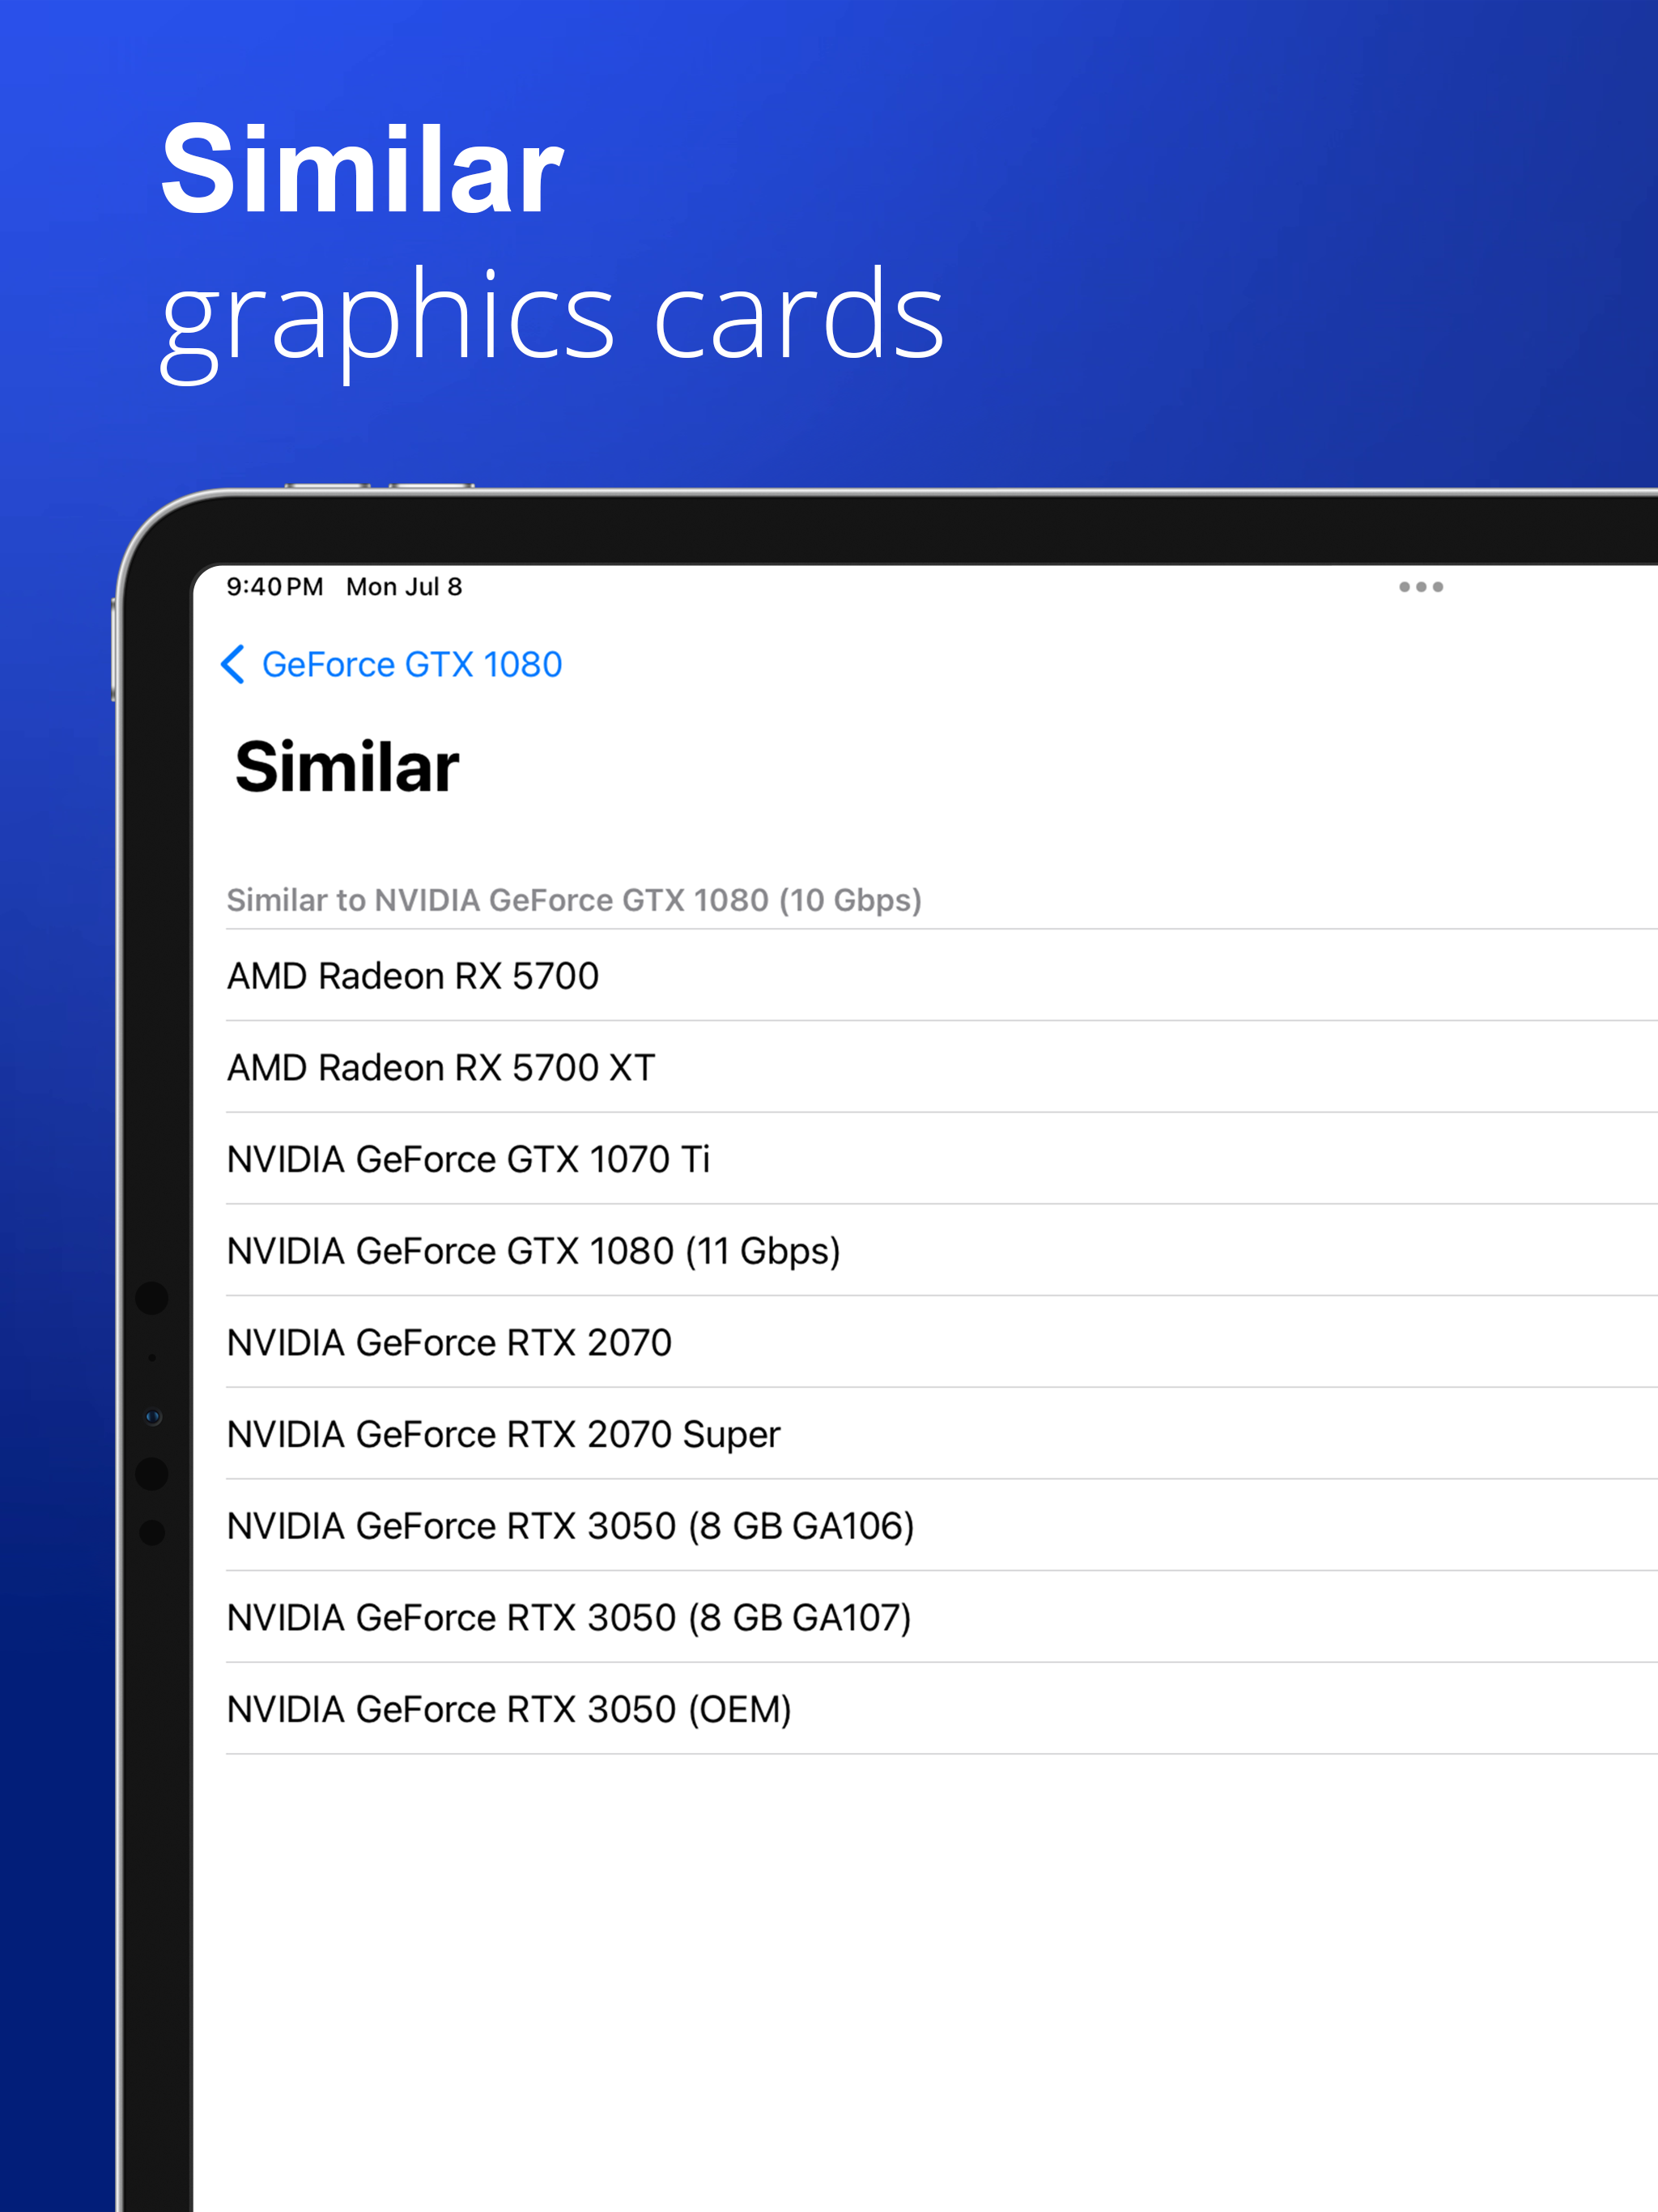
Task: Go back to GeForce GTX 1080
Action: pos(411,664)
